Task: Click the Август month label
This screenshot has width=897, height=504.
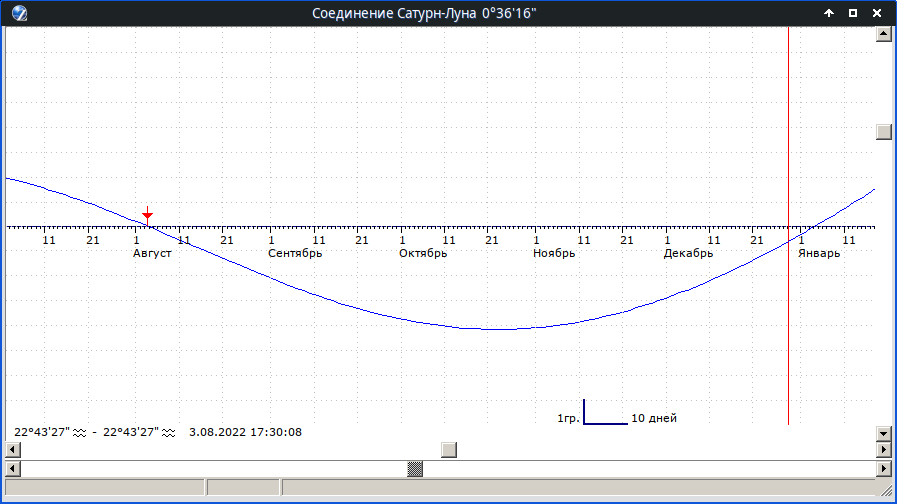Action: (x=152, y=254)
